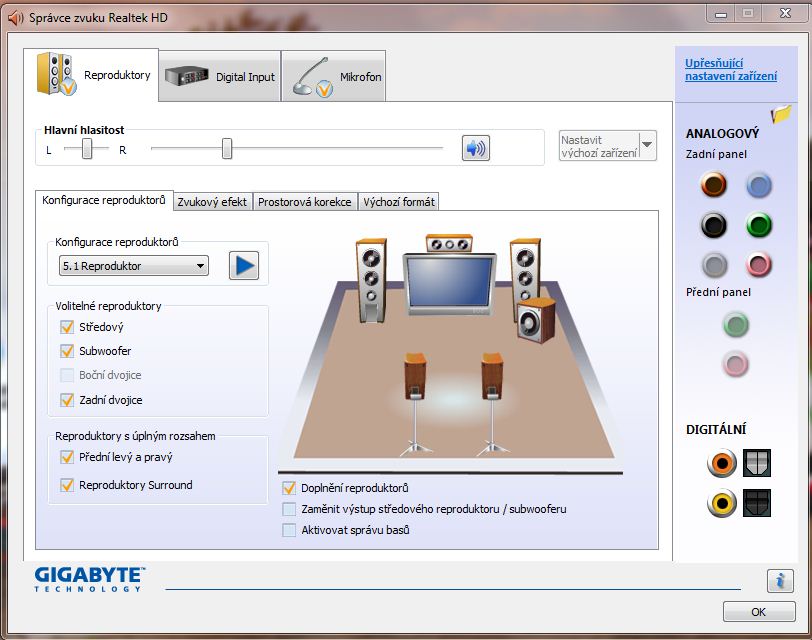
Task: Toggle the Subwoofer checkbox
Action: point(67,351)
